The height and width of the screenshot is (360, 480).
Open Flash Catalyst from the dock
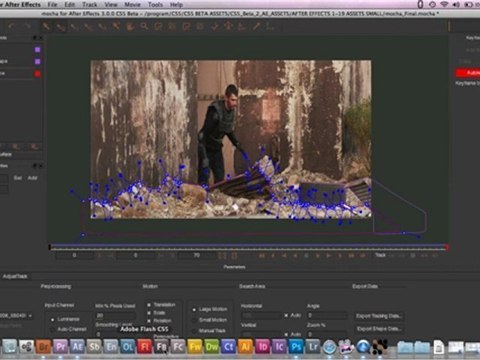point(178,347)
